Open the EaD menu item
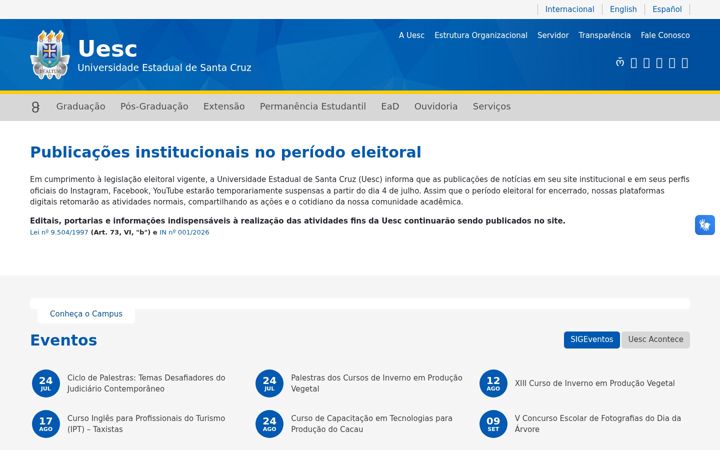Viewport: 720px width, 450px height. pyautogui.click(x=390, y=107)
